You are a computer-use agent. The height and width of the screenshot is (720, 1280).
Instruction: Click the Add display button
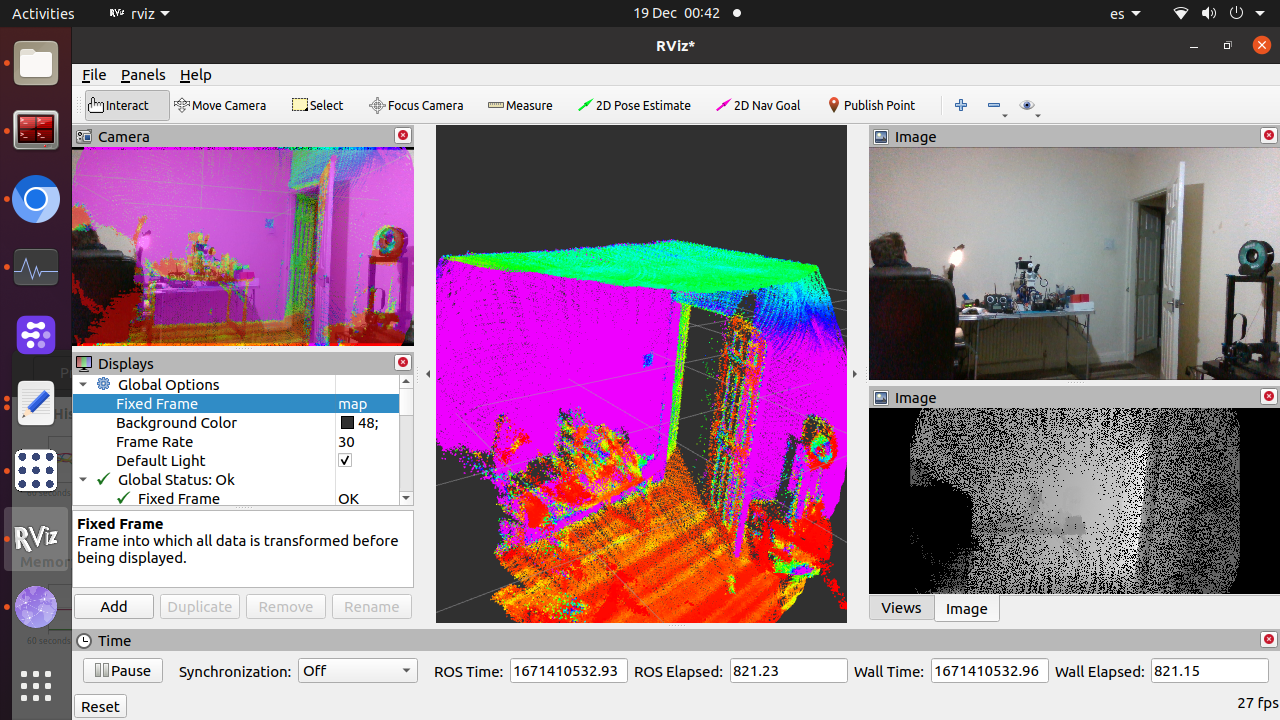pyautogui.click(x=114, y=606)
